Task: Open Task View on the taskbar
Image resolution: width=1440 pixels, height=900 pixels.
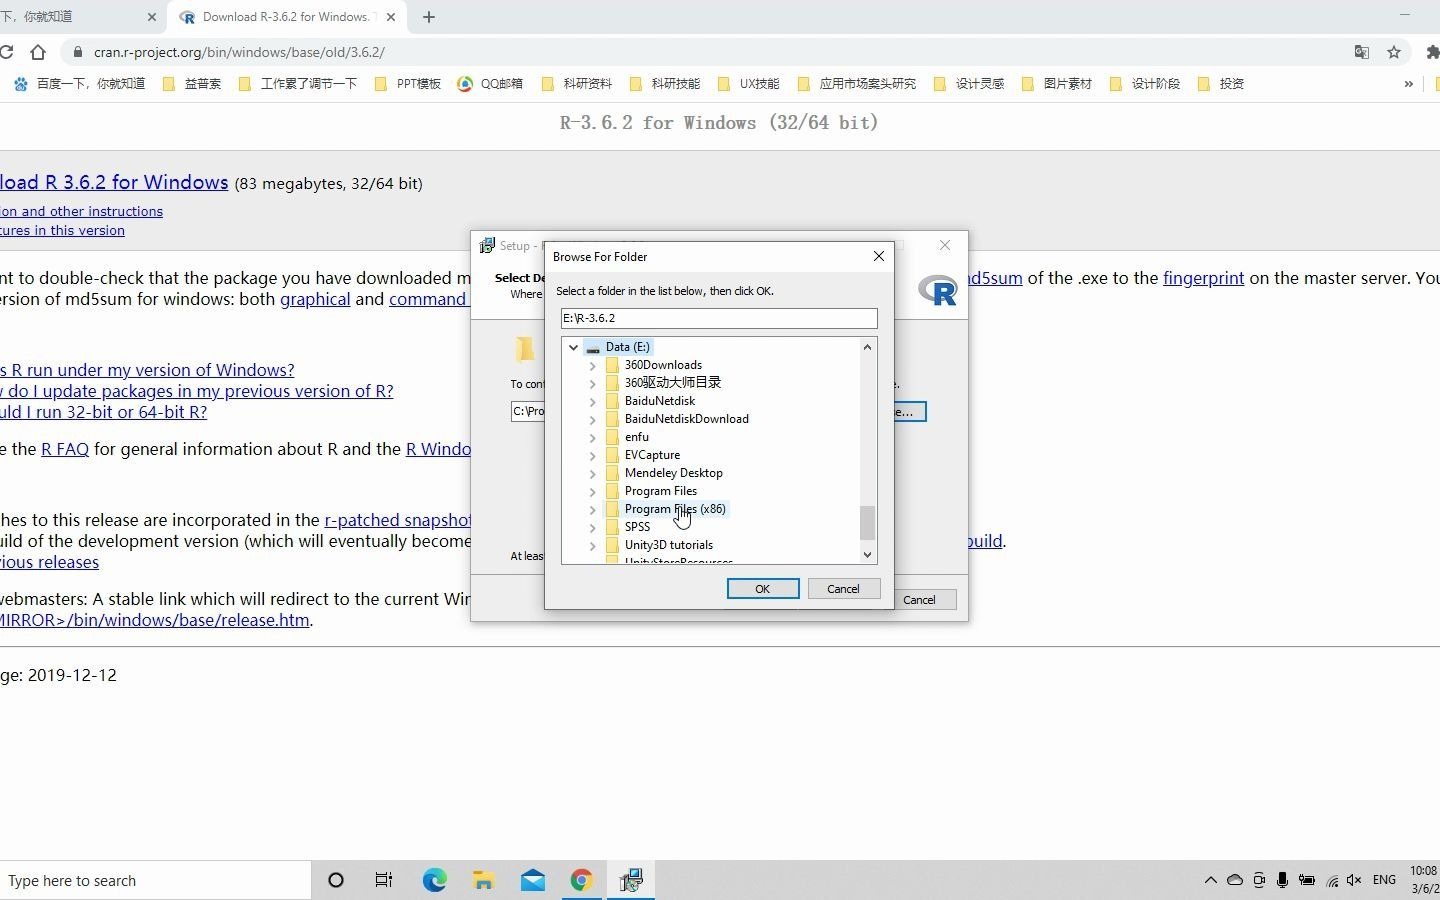Action: (384, 881)
